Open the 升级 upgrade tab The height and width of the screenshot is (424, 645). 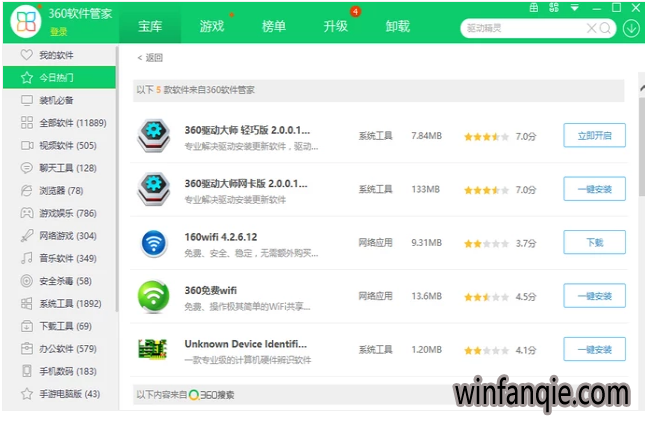coord(336,26)
